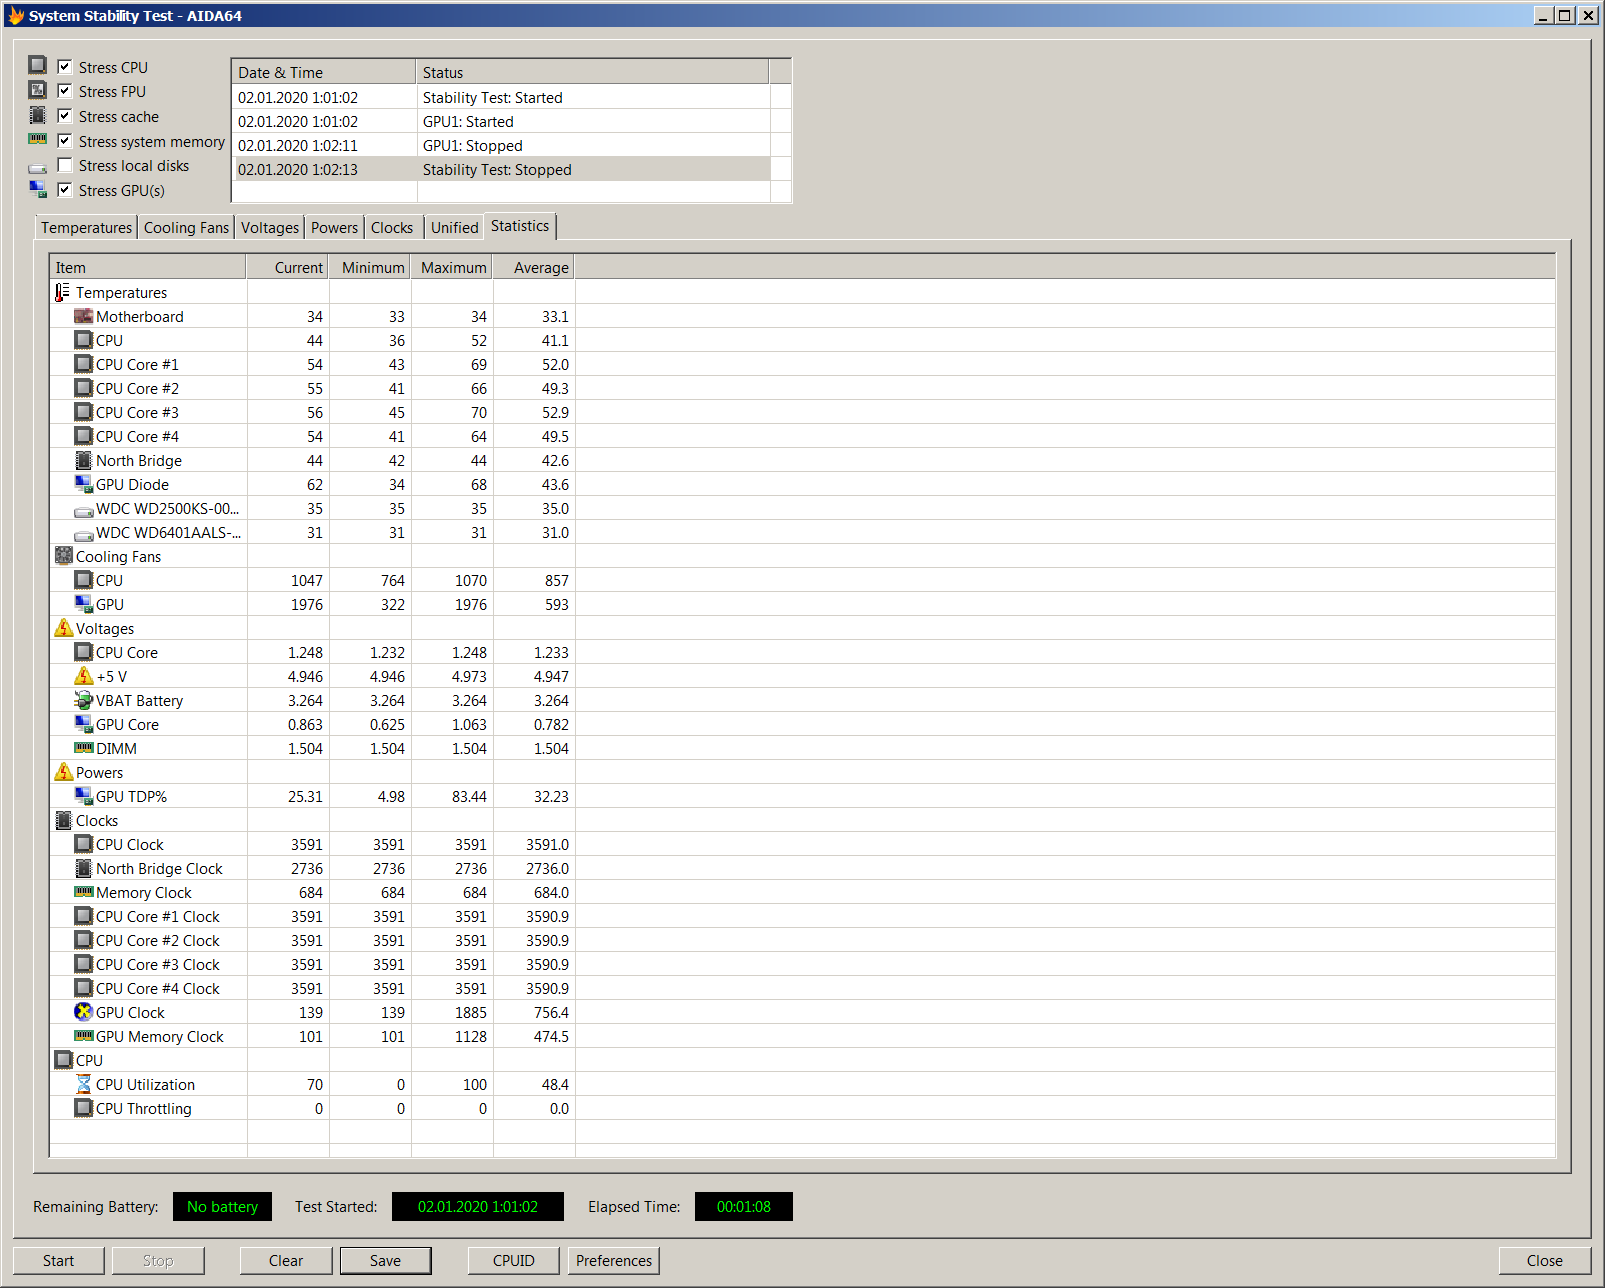The width and height of the screenshot is (1605, 1288).
Task: Click the Minimum column header
Action: coord(370,267)
